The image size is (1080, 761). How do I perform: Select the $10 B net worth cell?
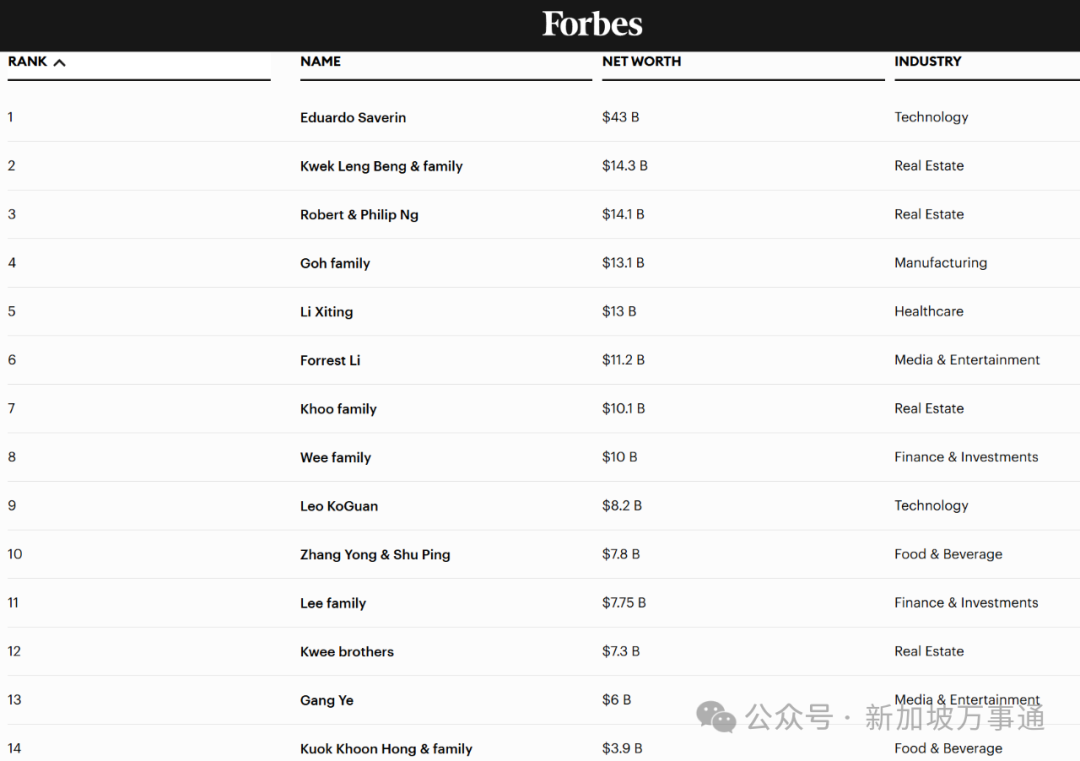620,457
